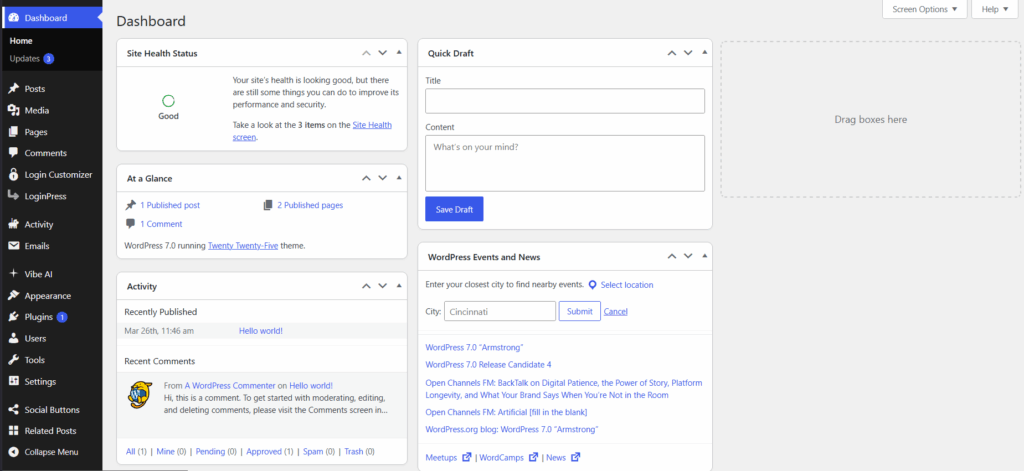
Task: Click the Vibe AI sparkle icon
Action: pyautogui.click(x=13, y=274)
